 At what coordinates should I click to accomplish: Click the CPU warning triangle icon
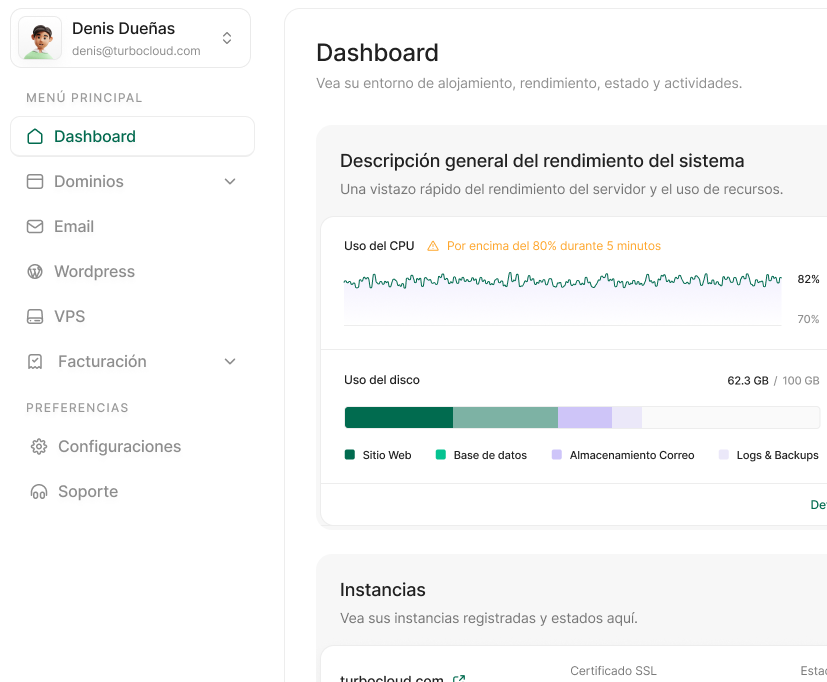coord(433,246)
